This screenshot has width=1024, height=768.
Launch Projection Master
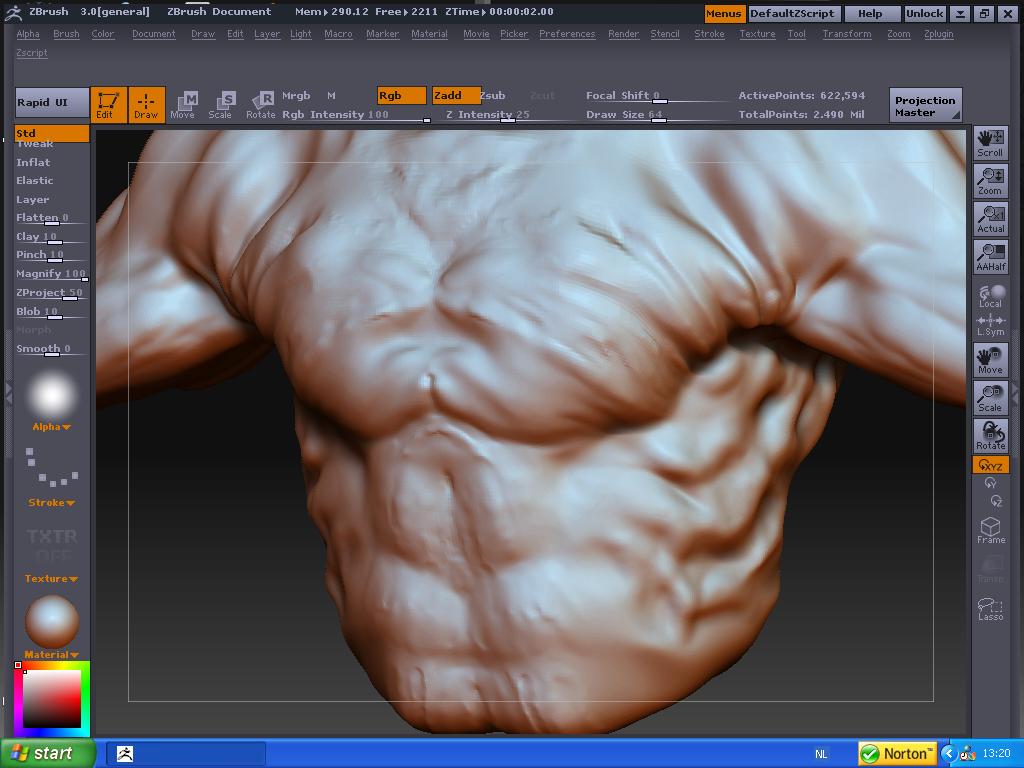[925, 106]
